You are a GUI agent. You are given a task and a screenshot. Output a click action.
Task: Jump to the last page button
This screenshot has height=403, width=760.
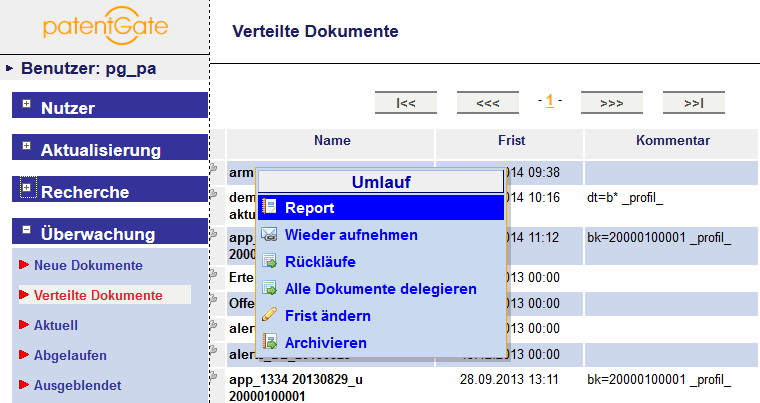[x=693, y=102]
